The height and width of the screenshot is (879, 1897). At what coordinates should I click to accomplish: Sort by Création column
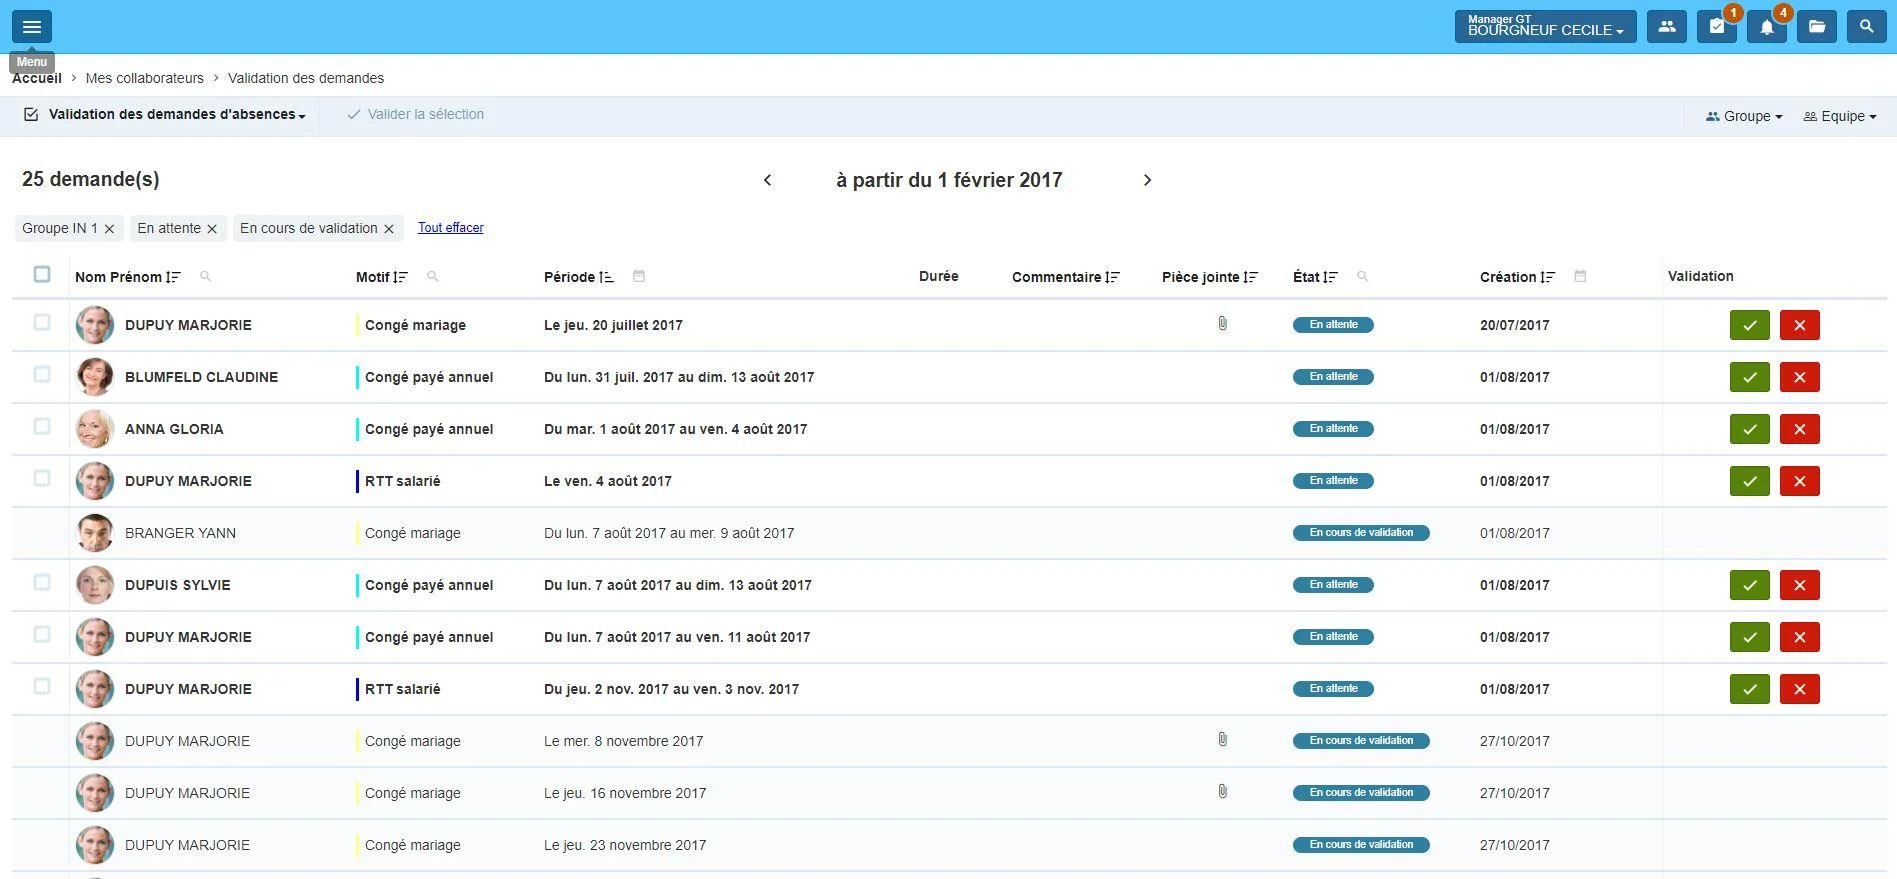tap(1548, 277)
